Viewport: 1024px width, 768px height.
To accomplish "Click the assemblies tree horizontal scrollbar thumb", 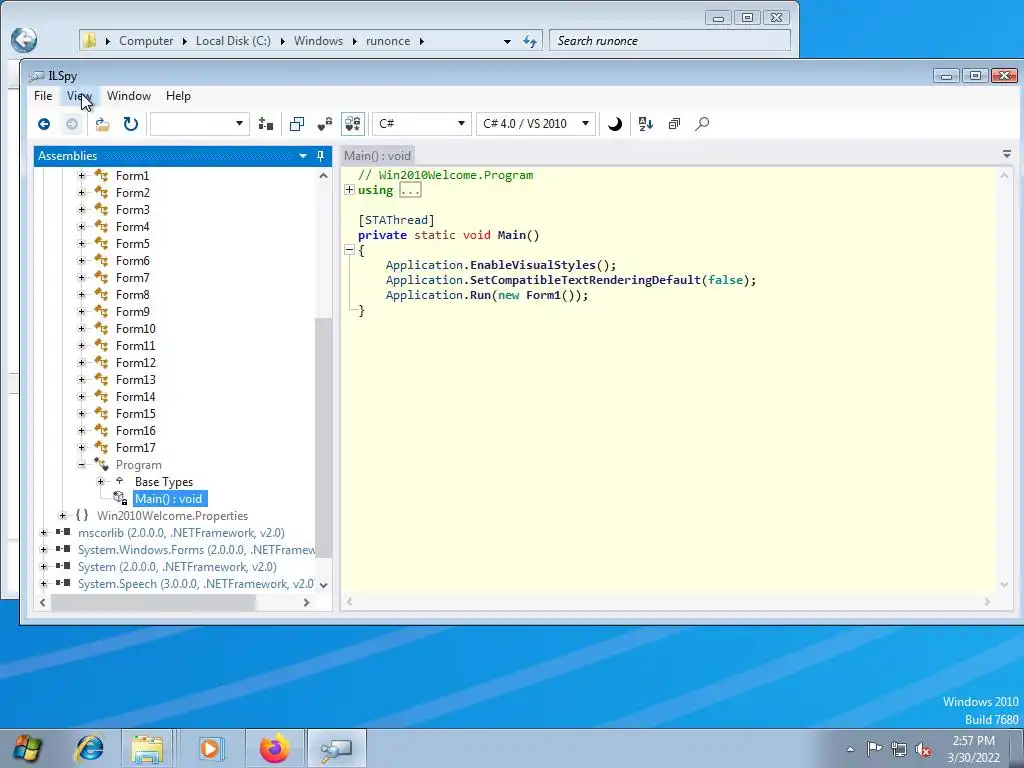I will (x=153, y=603).
